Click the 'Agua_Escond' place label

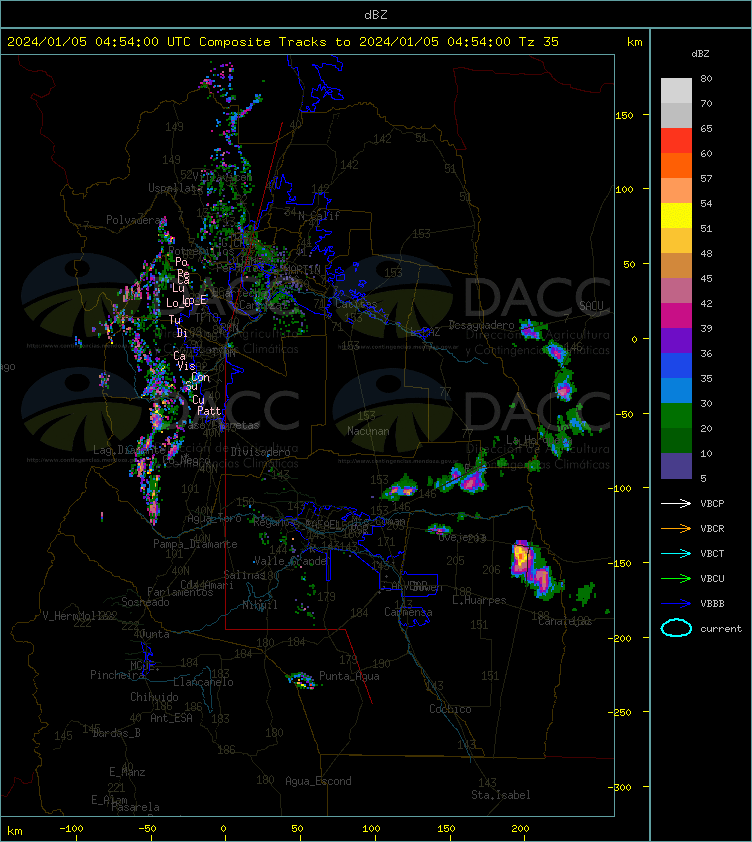click(x=319, y=781)
